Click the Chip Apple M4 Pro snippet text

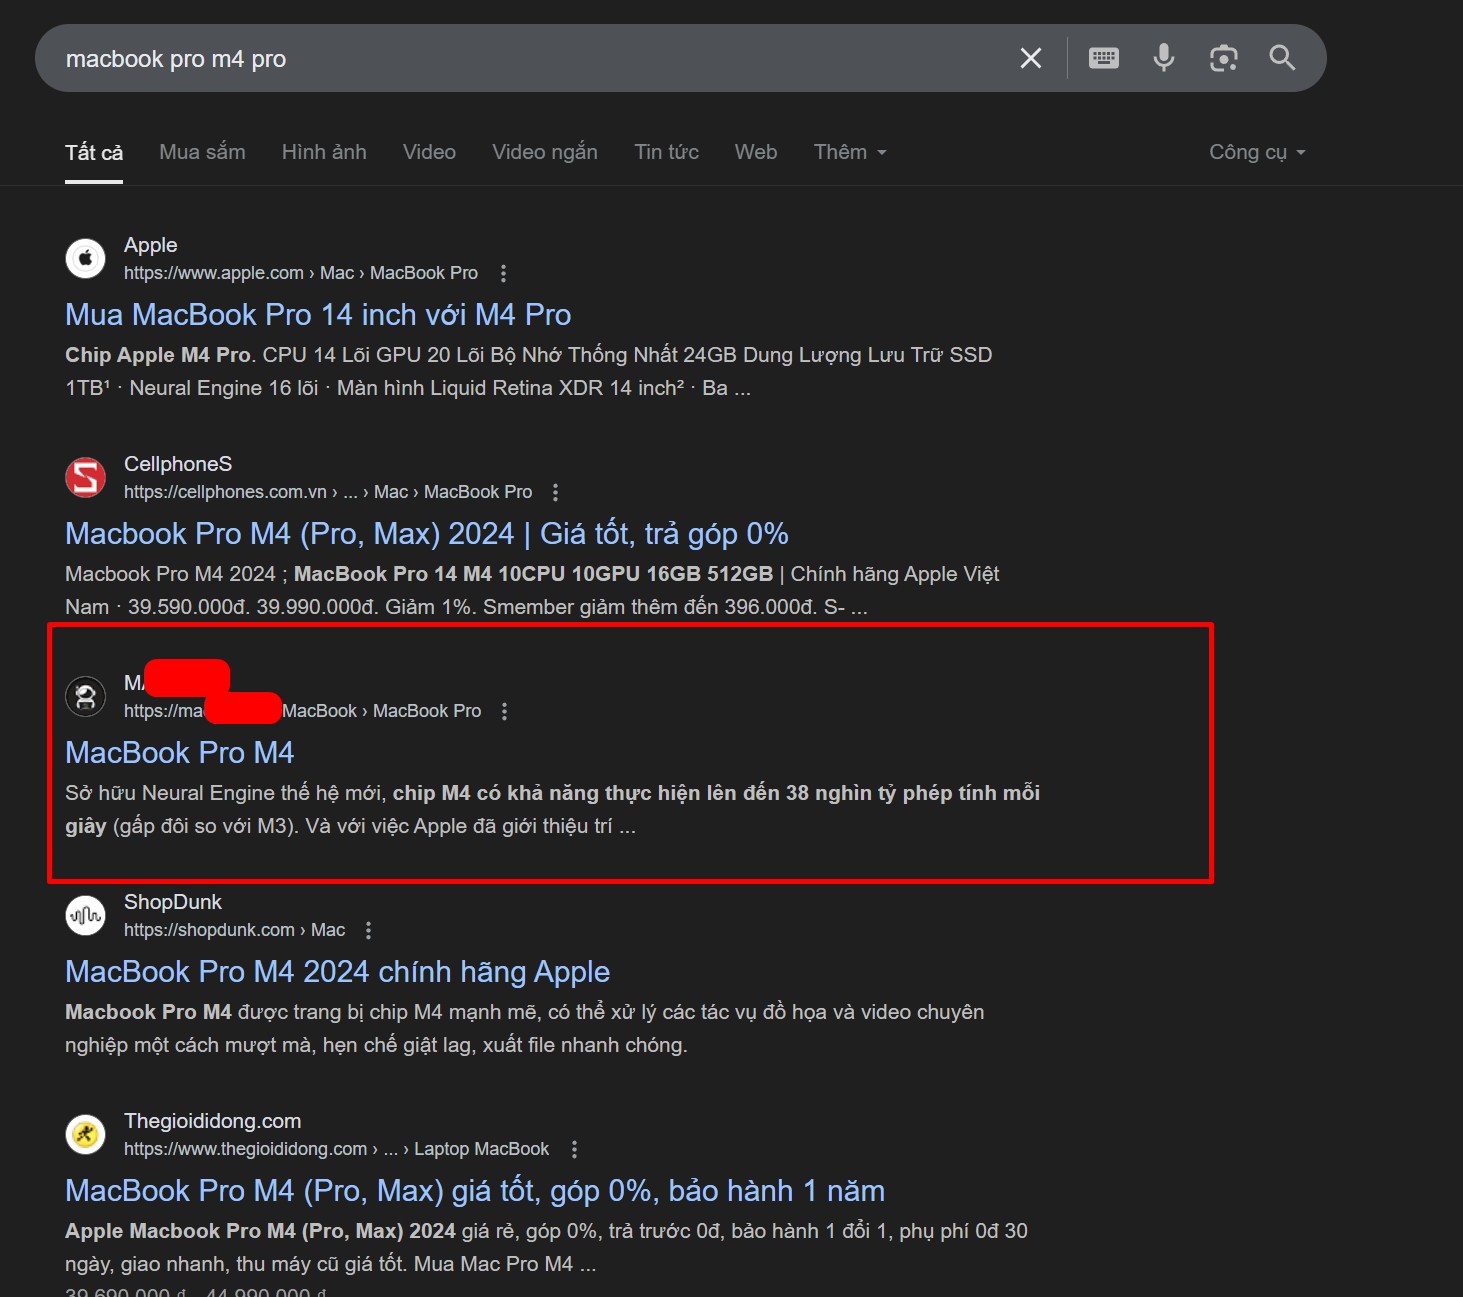coord(529,371)
